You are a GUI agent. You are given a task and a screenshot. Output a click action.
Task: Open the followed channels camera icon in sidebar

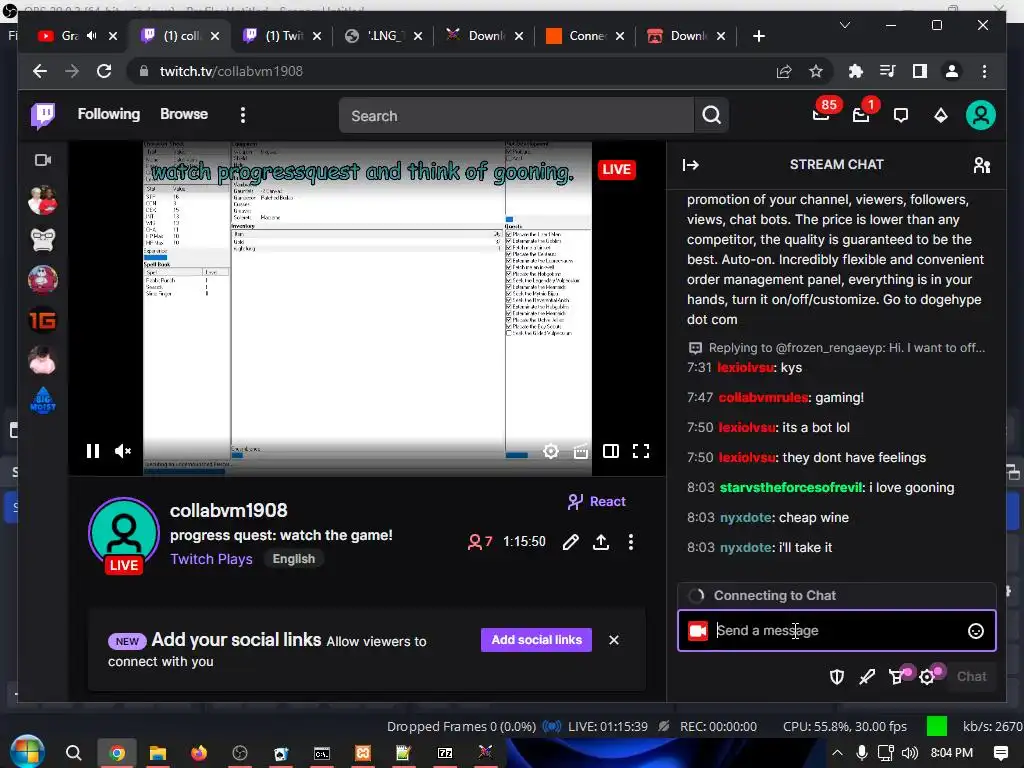point(43,160)
